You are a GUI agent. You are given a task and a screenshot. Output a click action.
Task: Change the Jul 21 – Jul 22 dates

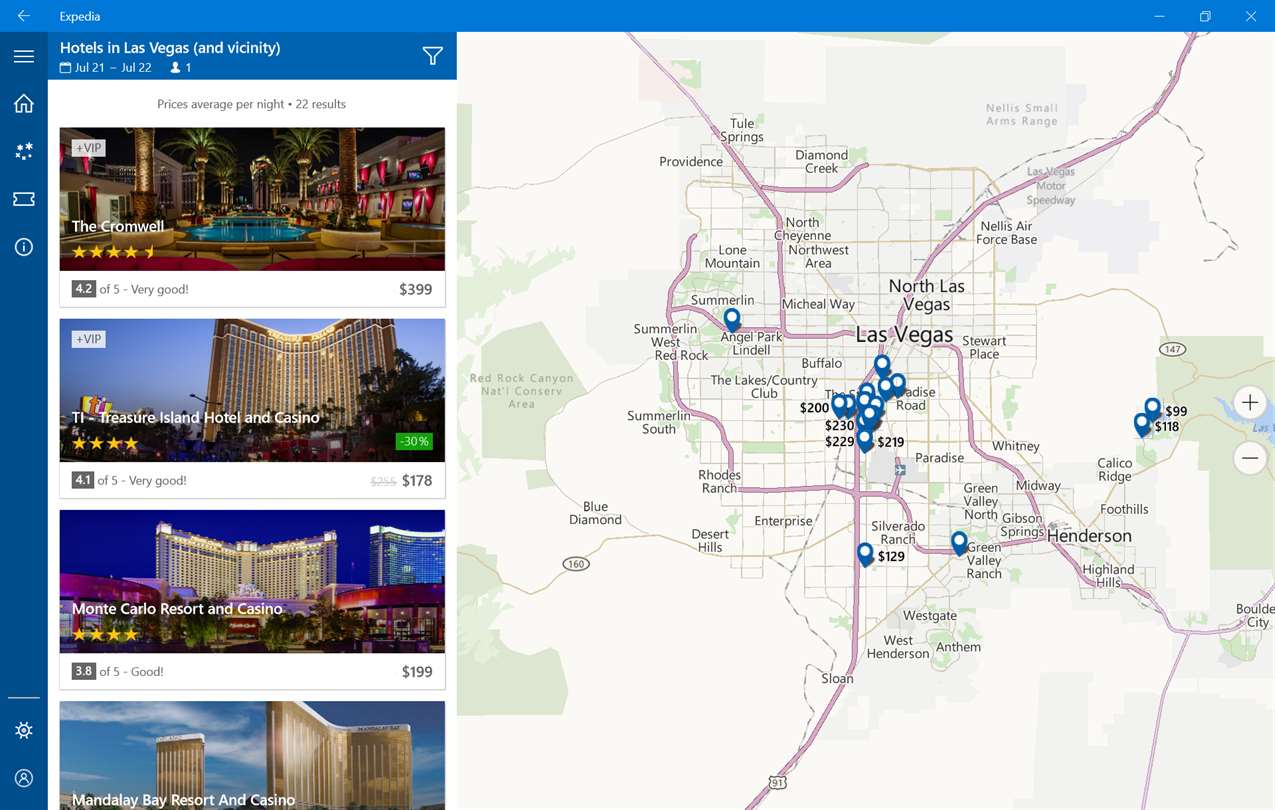tap(106, 68)
